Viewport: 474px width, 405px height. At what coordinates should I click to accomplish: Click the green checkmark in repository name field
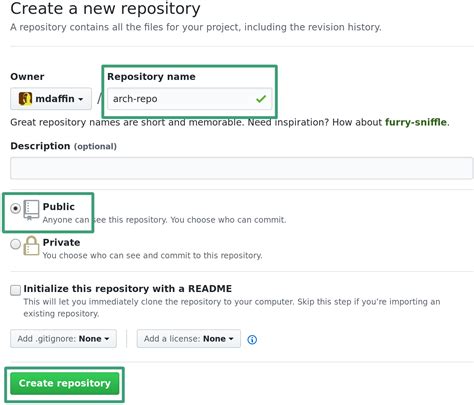[261, 99]
